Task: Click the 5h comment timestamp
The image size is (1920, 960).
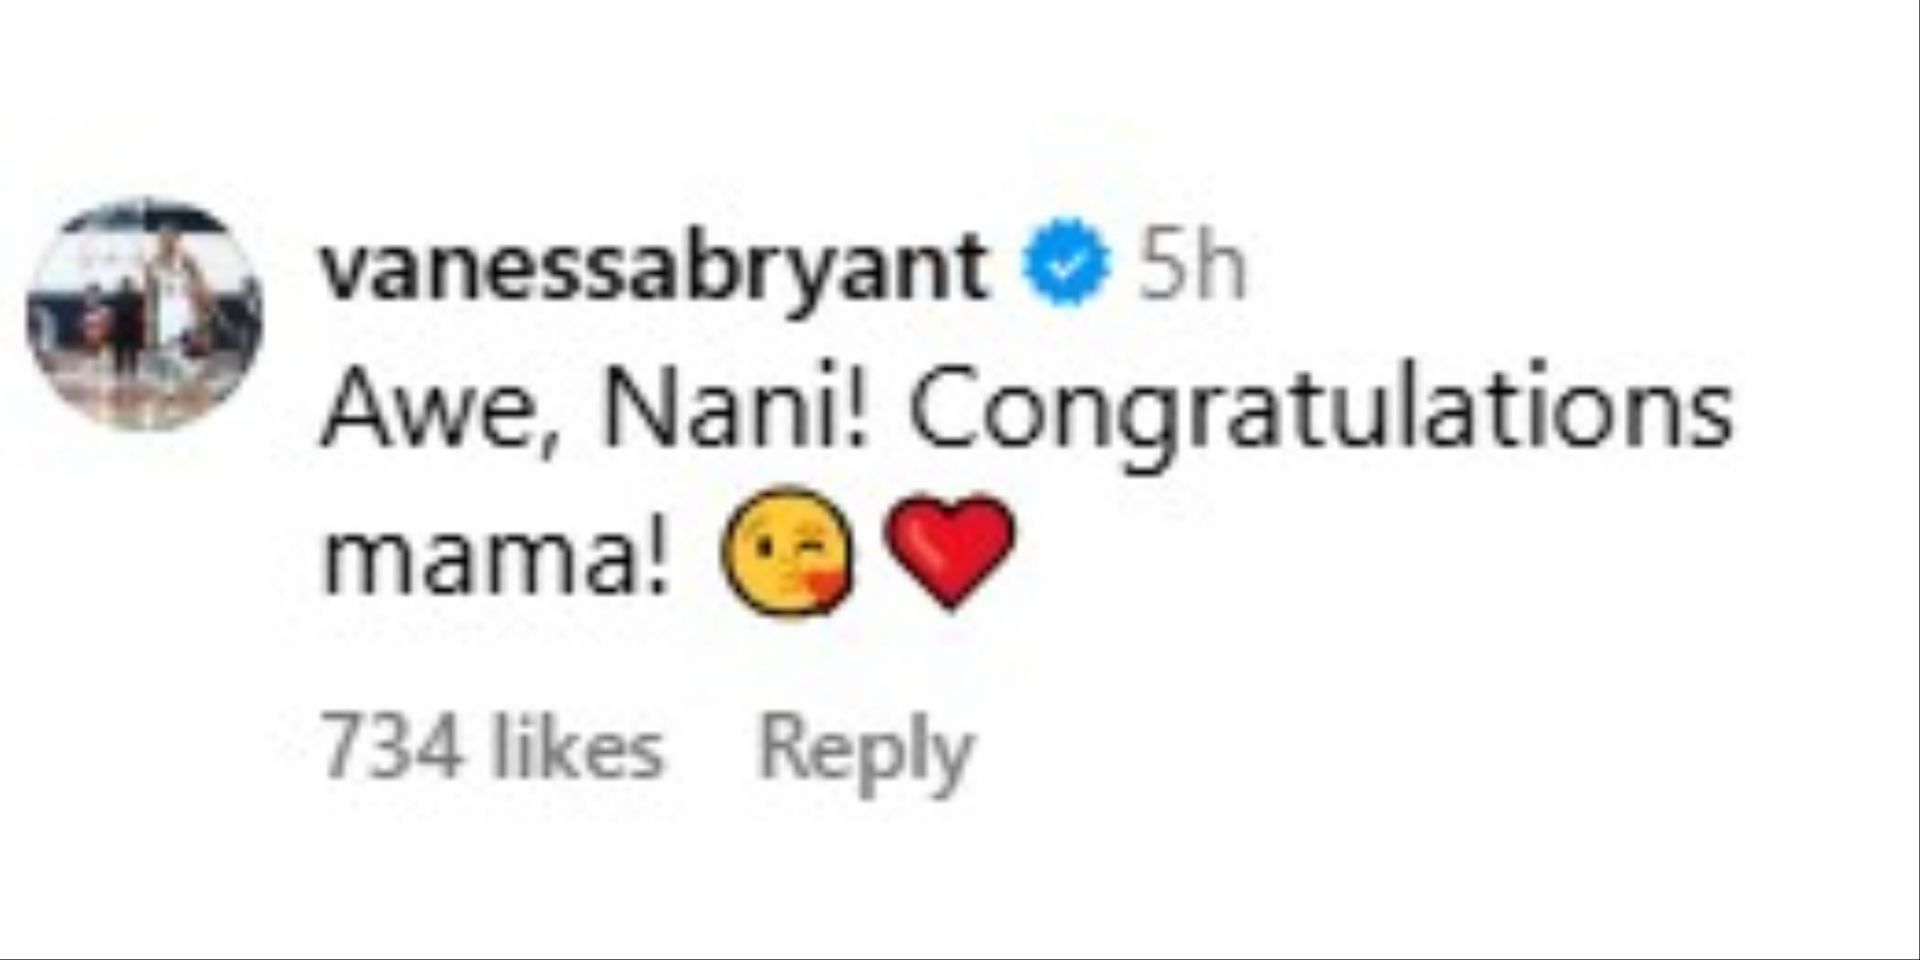Action: 1192,268
